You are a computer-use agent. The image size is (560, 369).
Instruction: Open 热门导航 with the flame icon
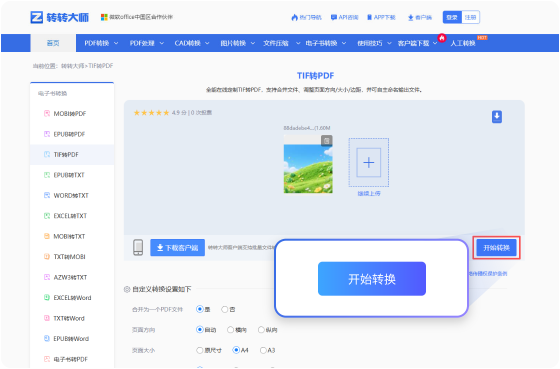[x=306, y=17]
